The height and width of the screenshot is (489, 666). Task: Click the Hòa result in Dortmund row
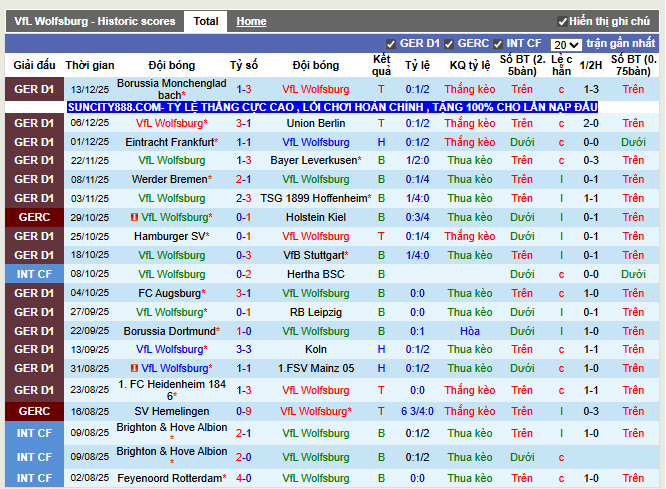pyautogui.click(x=470, y=331)
